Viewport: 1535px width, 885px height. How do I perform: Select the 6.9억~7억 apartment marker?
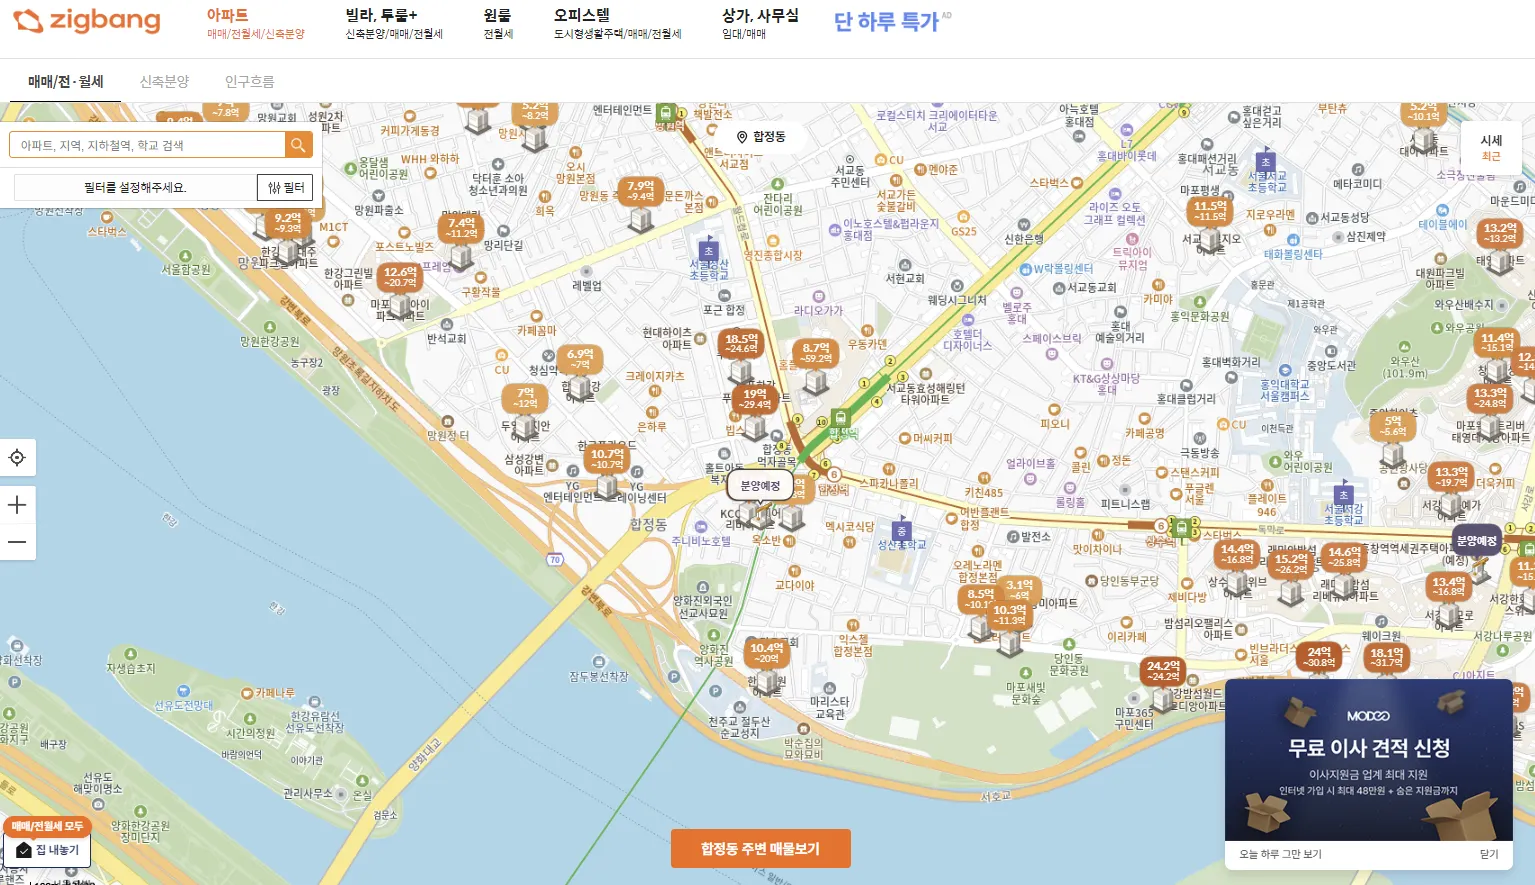pos(580,358)
